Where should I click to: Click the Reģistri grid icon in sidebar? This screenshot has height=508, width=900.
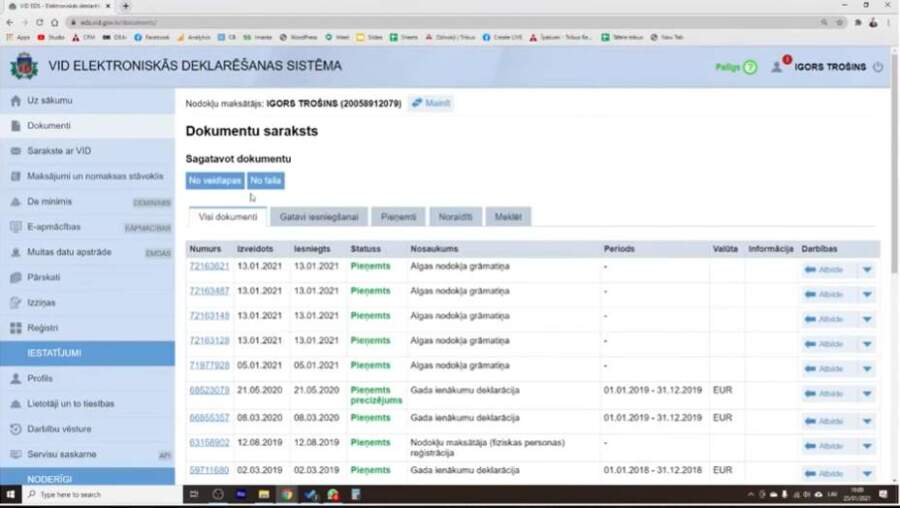[16, 327]
